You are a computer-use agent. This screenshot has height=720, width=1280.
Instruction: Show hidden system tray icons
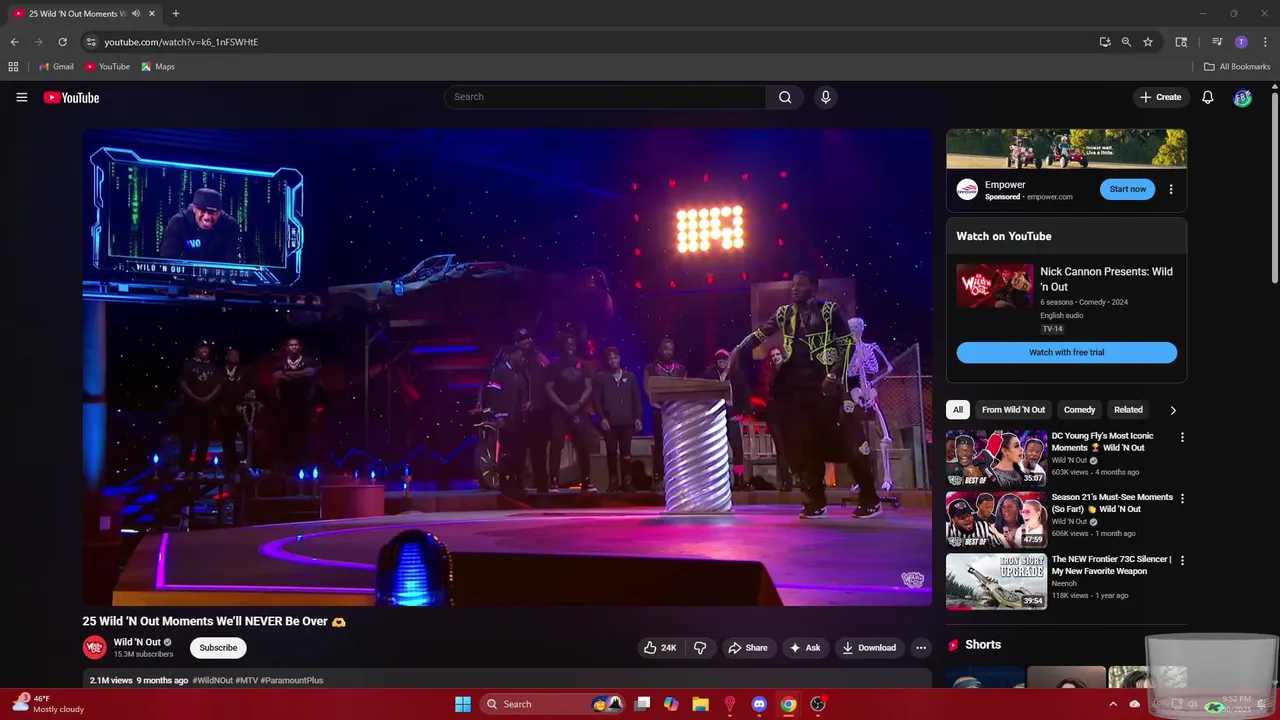[x=1113, y=704]
